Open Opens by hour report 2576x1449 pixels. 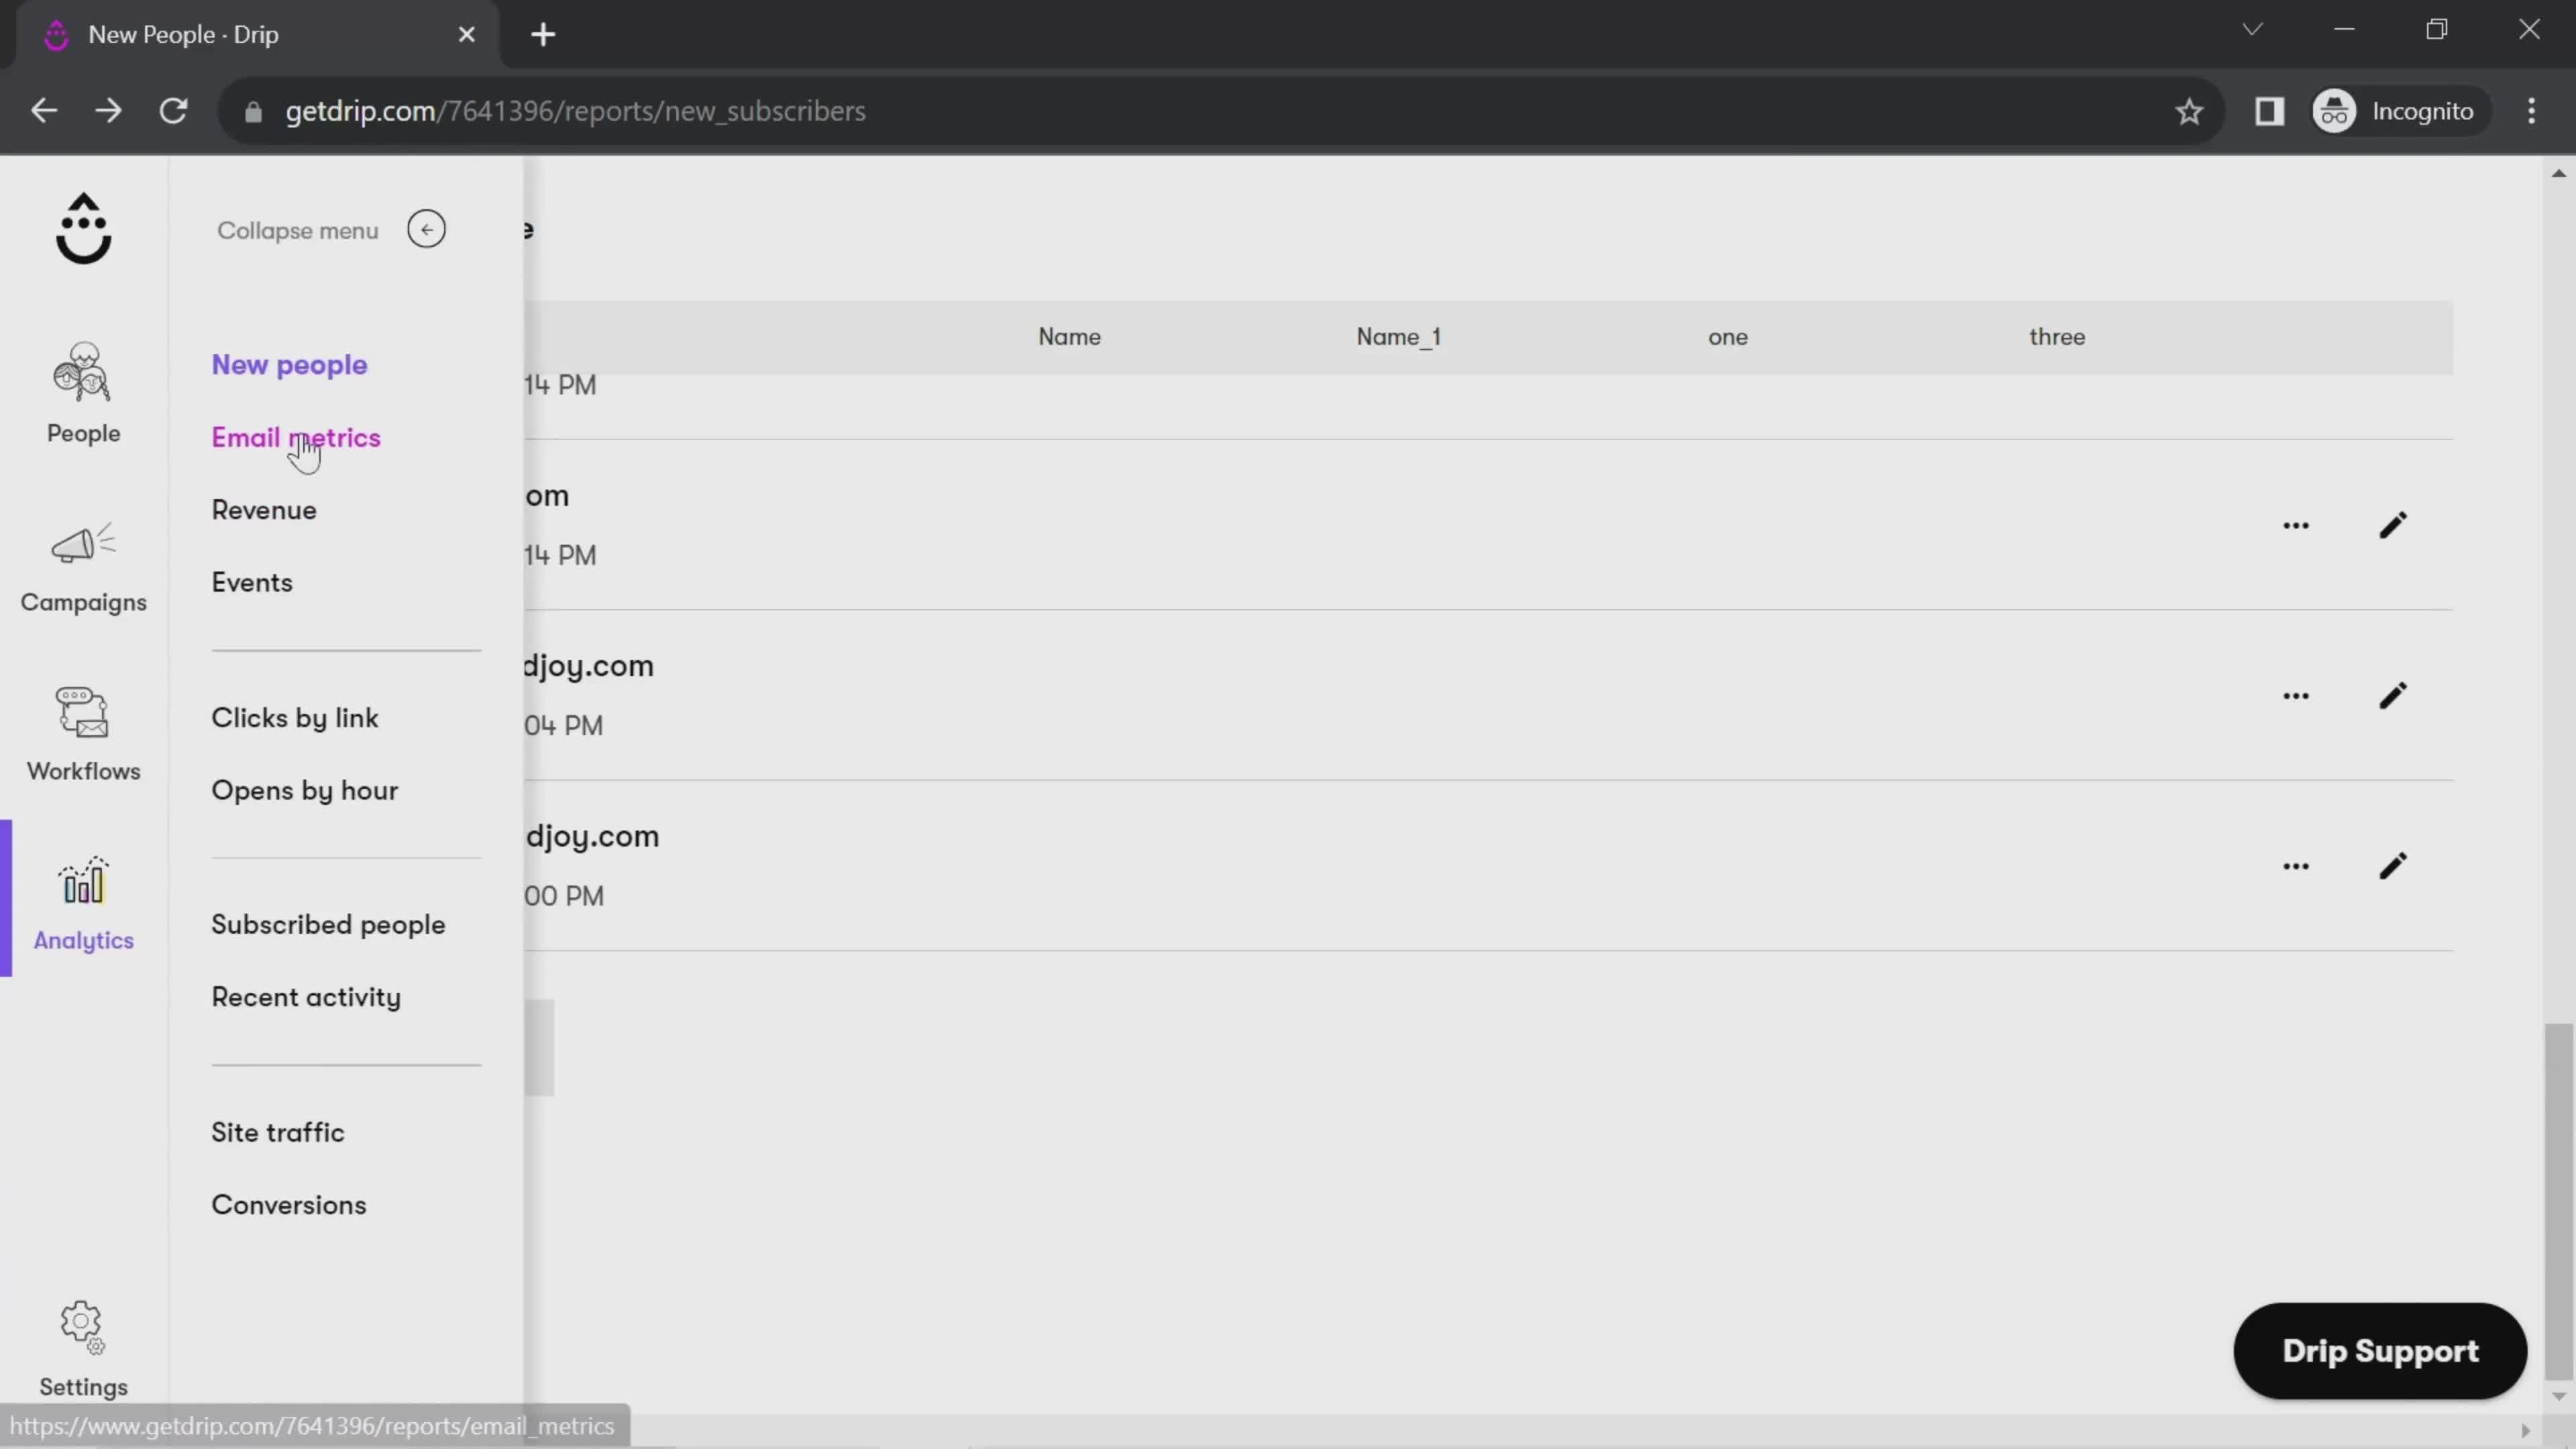coord(306,789)
